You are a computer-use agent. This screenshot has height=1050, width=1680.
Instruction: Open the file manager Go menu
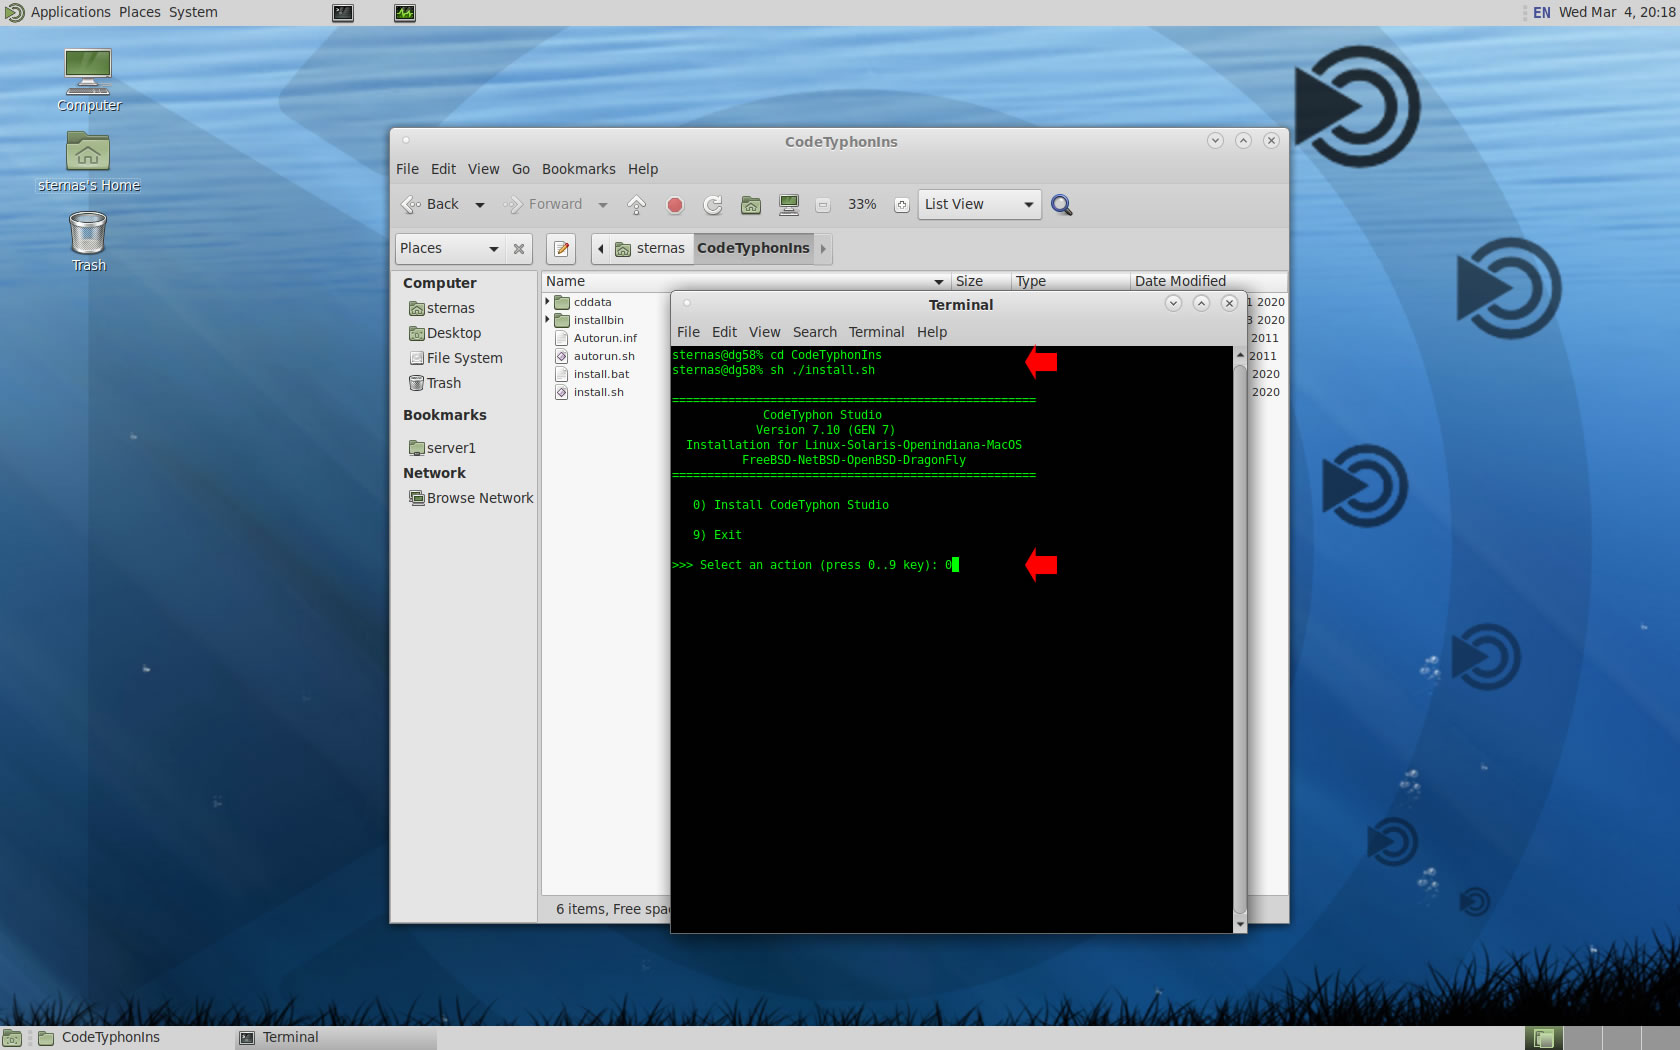(x=521, y=169)
